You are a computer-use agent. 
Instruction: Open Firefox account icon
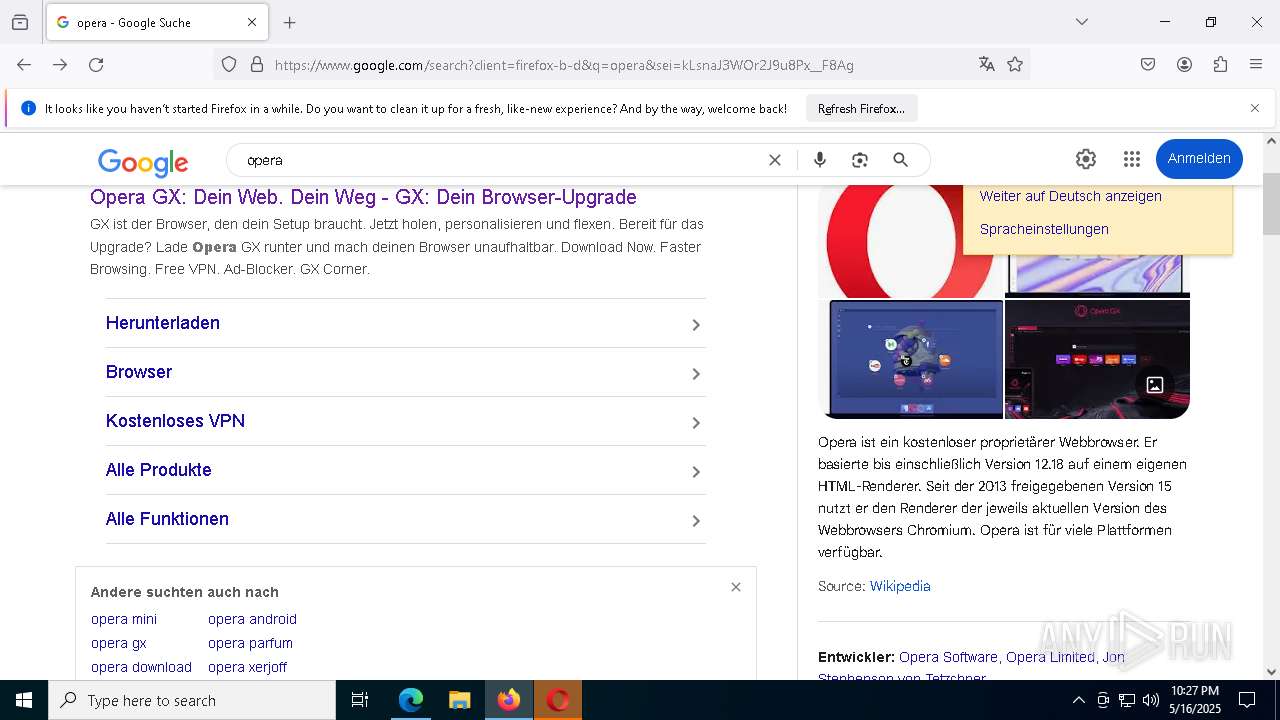1184,64
